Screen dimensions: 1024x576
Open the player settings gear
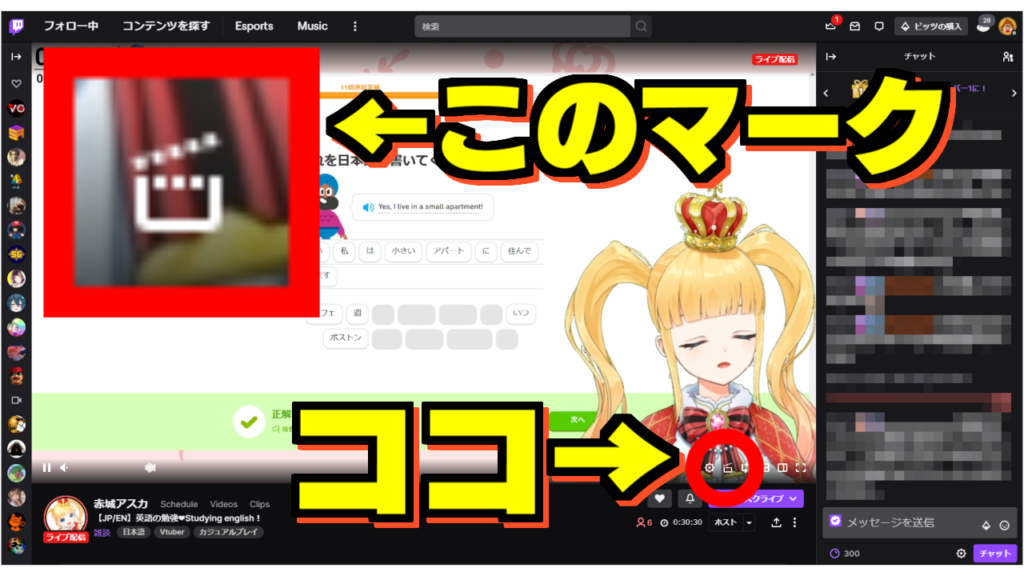[x=709, y=467]
